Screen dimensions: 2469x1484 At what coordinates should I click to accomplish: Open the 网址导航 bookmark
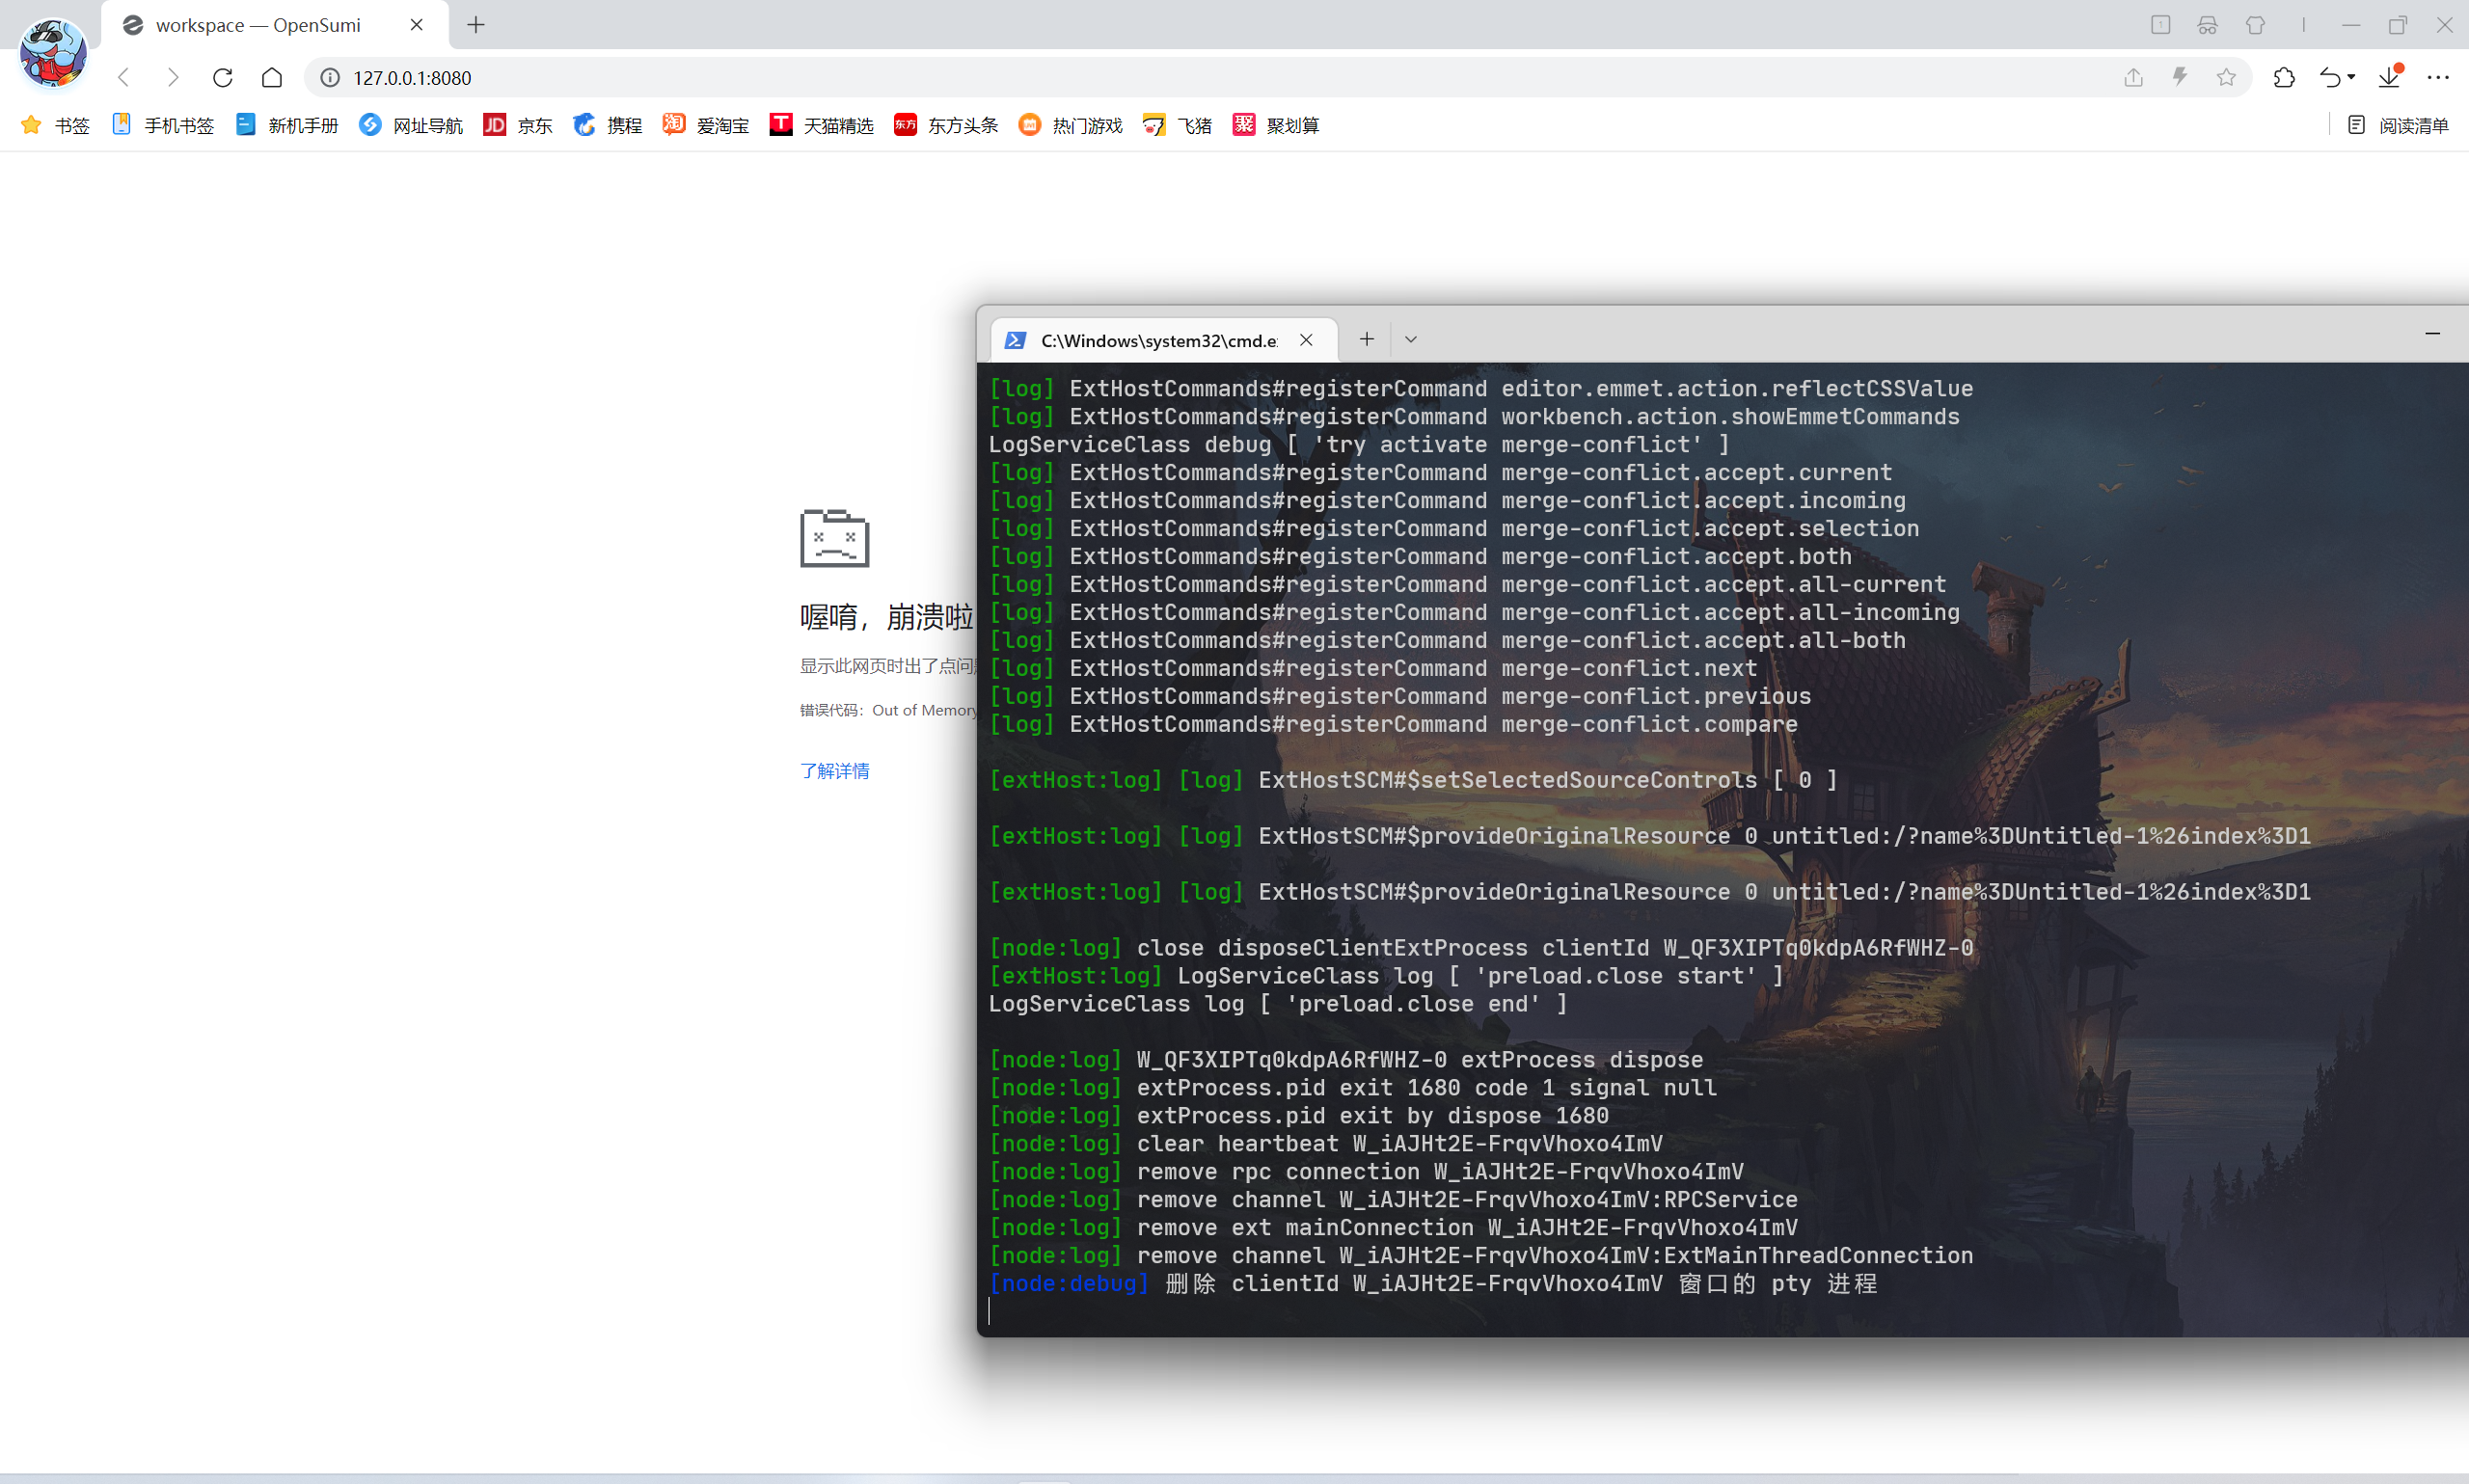point(411,125)
